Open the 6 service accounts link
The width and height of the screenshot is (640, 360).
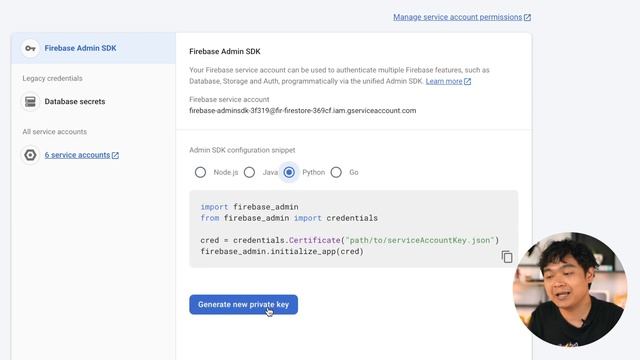coord(77,155)
